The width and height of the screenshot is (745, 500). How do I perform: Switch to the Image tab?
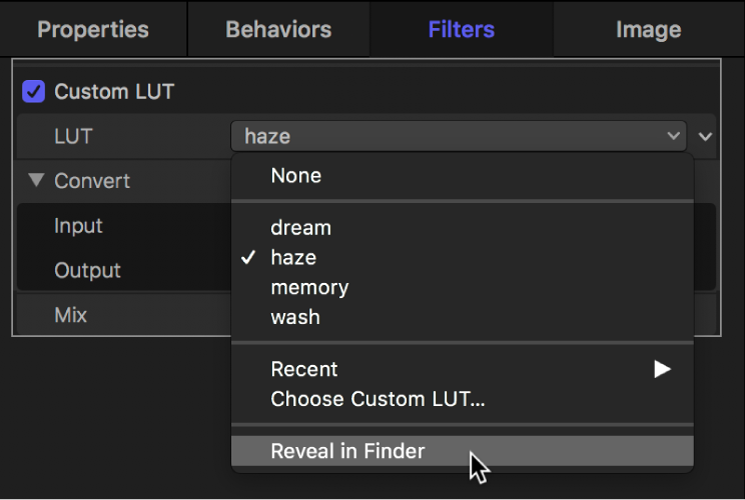pyautogui.click(x=648, y=29)
